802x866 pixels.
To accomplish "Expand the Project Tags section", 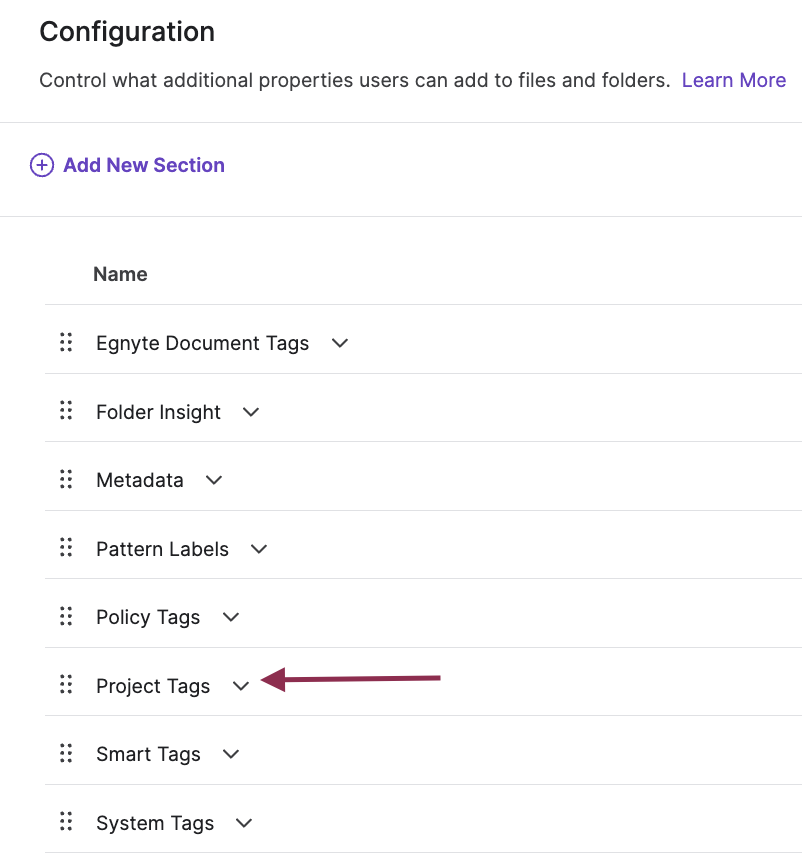I will (240, 686).
